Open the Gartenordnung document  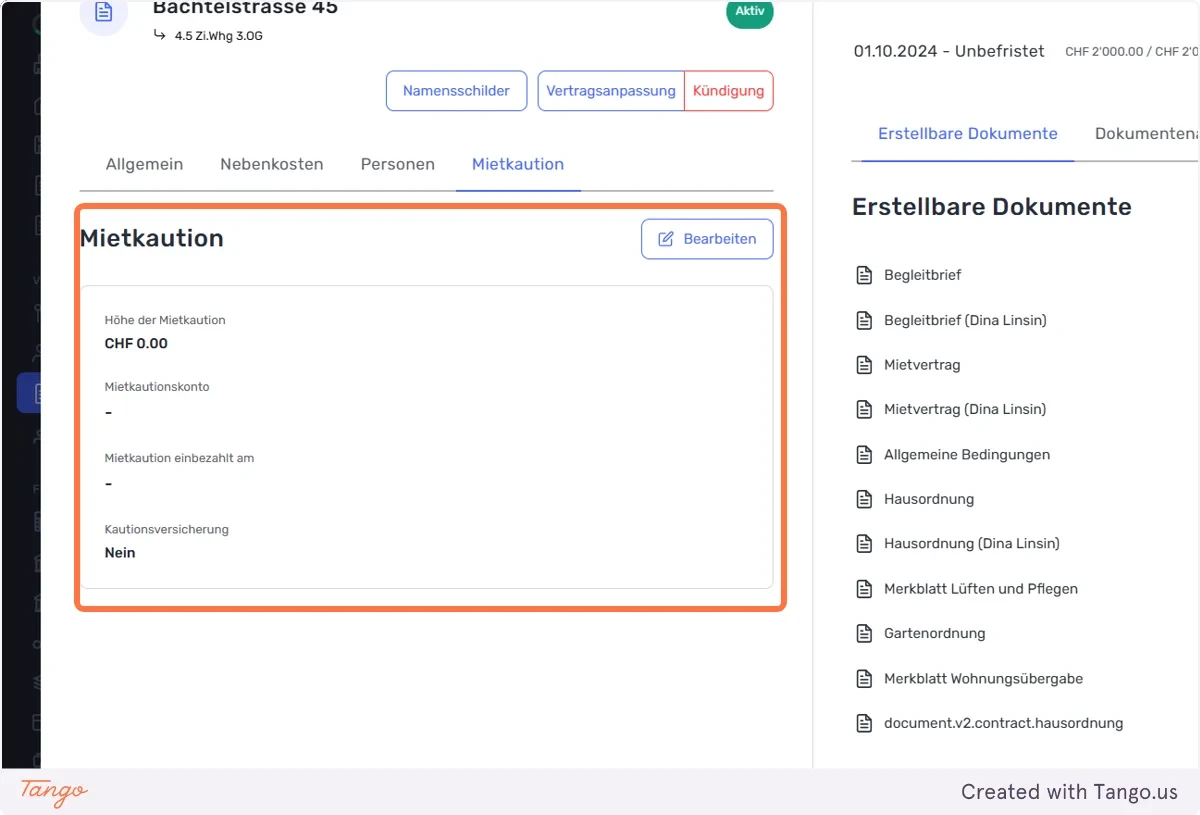coord(934,633)
